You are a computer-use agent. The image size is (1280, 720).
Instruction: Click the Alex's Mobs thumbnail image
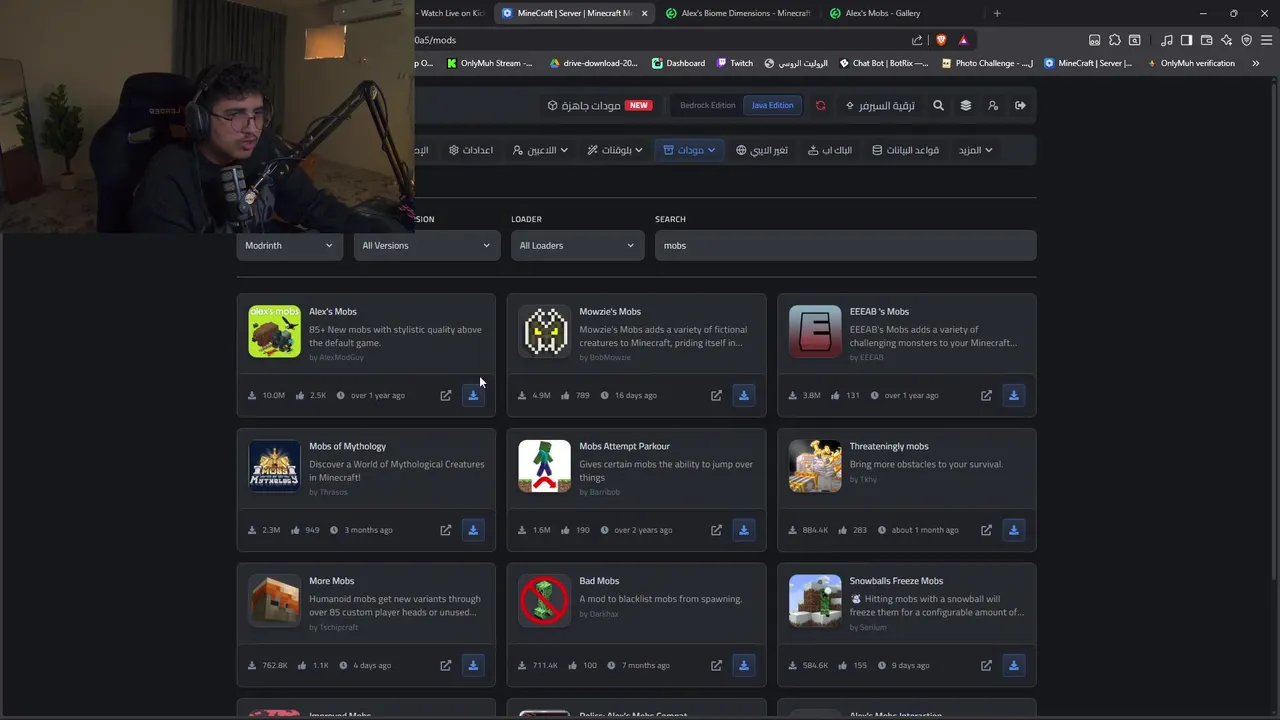point(274,331)
